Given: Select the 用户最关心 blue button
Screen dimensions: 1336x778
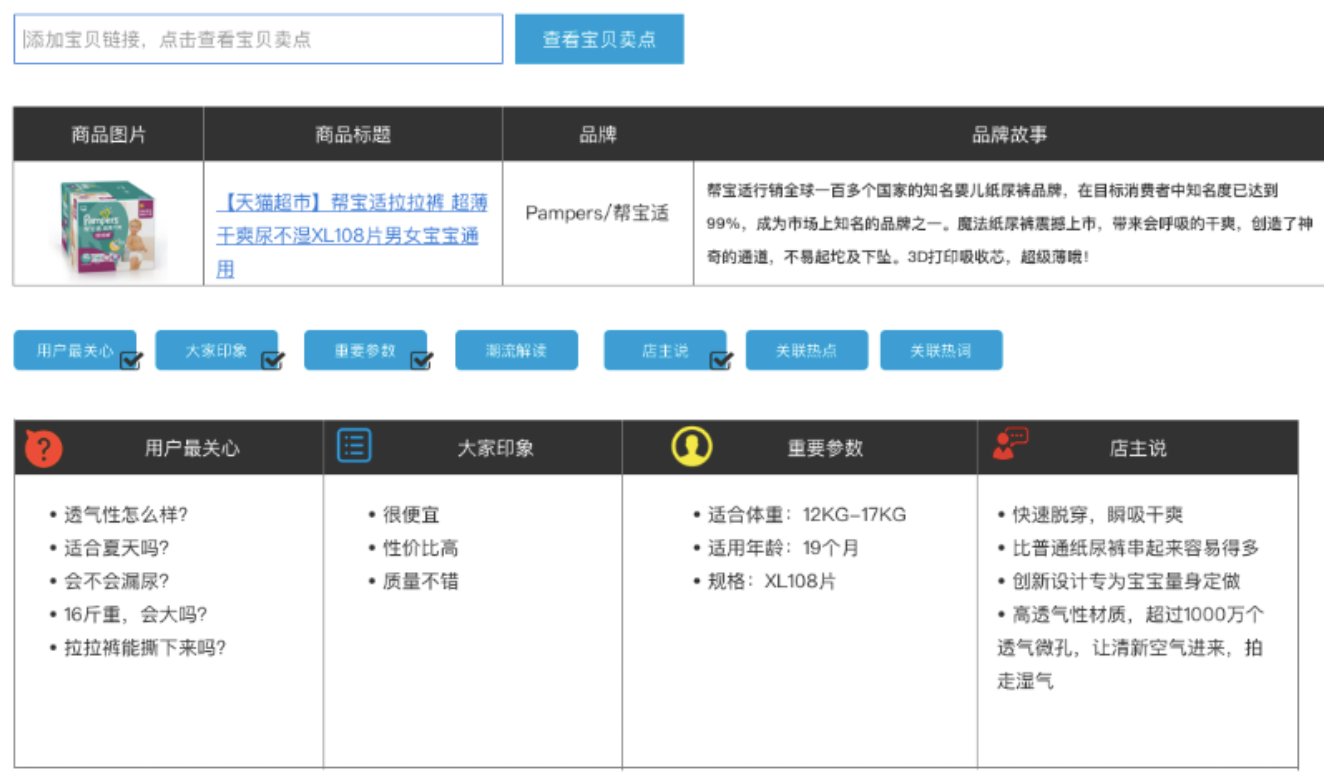Looking at the screenshot, I should click(75, 350).
